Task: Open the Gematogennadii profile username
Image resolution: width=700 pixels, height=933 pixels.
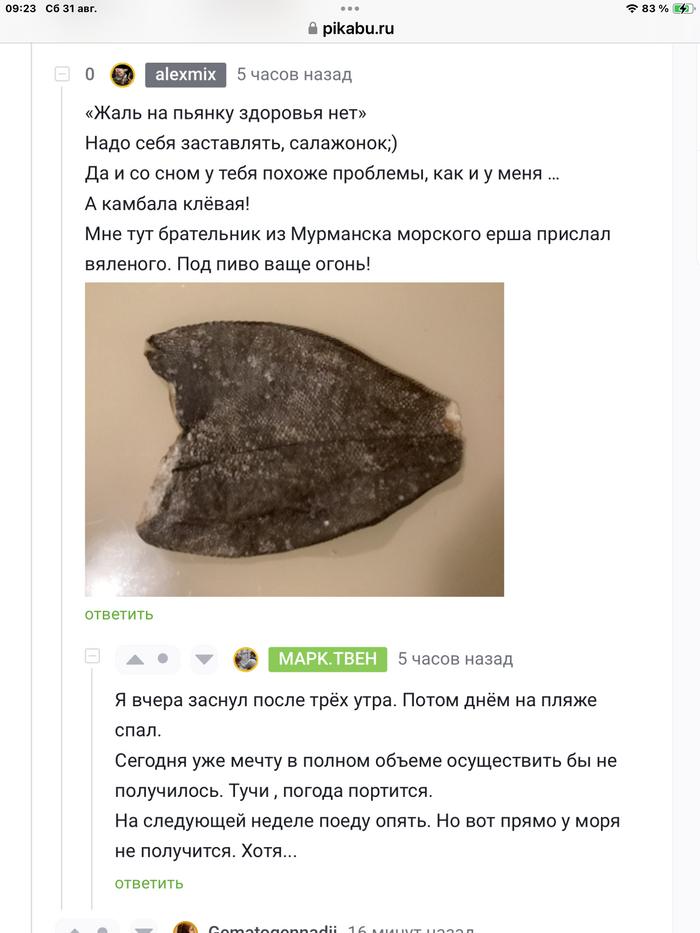Action: [272, 929]
